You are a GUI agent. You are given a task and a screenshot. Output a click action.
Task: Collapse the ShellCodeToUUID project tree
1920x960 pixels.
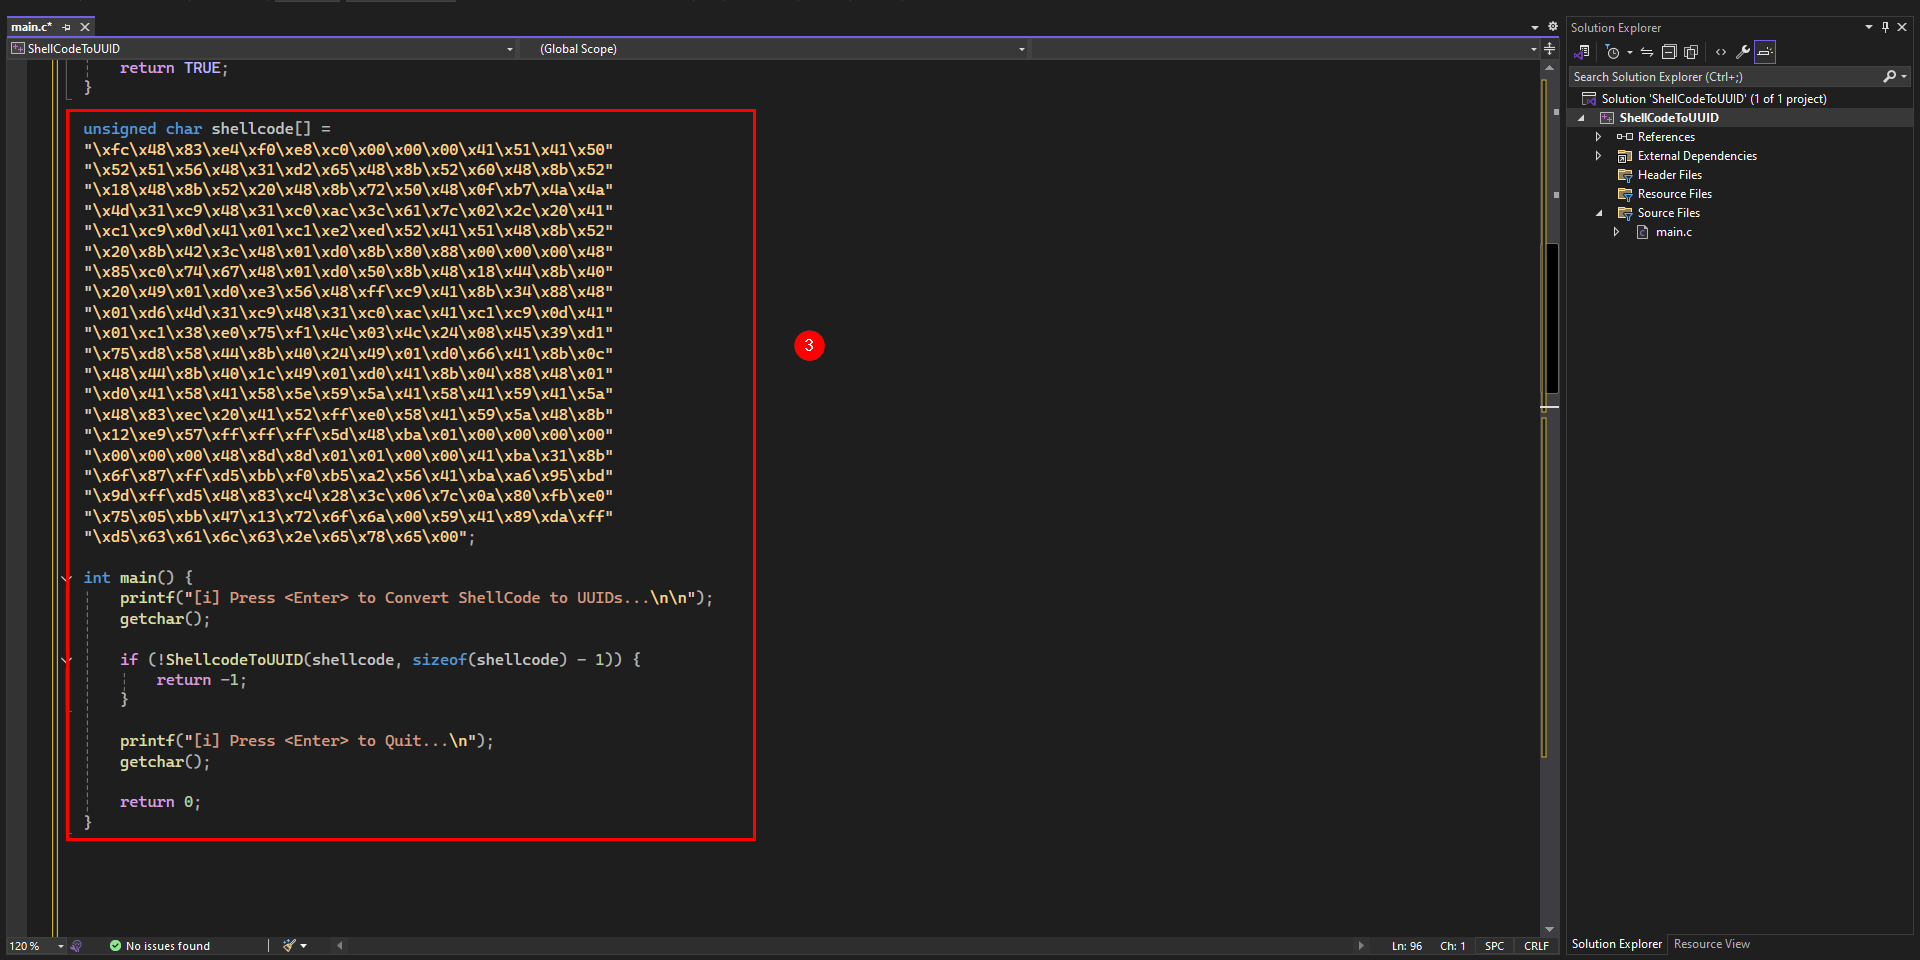[x=1581, y=118]
